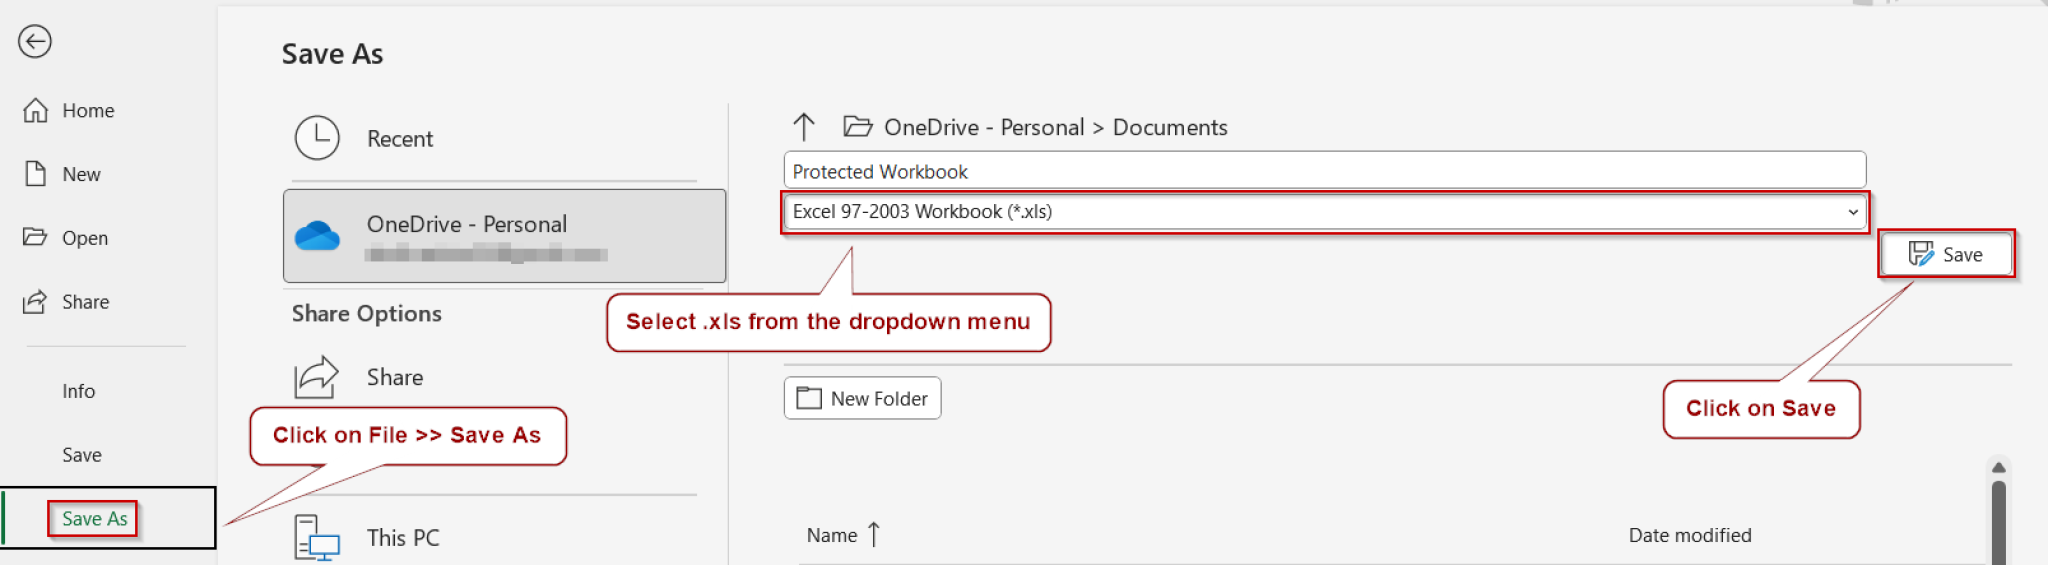Viewport: 2048px width, 565px height.
Task: Go up one folder level arrow
Action: tap(804, 127)
